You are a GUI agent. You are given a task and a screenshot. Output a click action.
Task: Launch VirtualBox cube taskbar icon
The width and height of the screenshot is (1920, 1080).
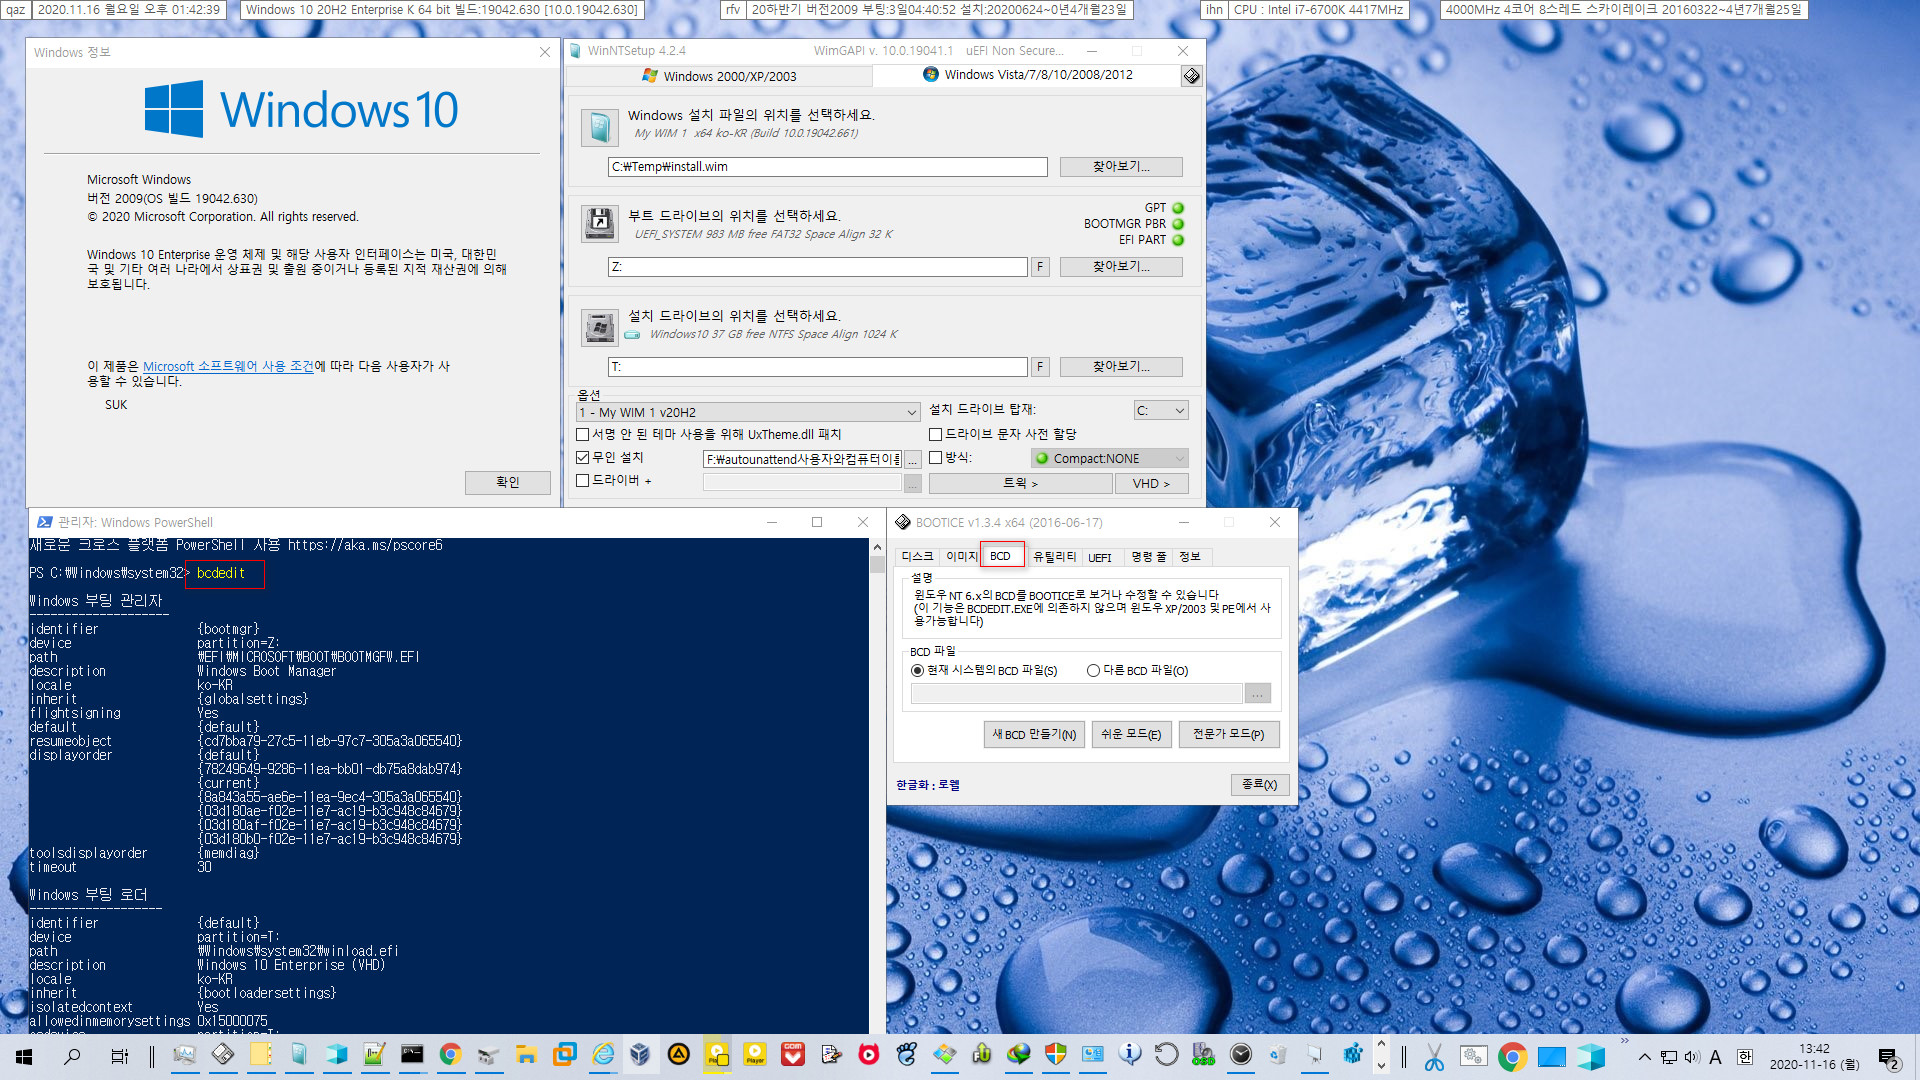click(640, 1054)
